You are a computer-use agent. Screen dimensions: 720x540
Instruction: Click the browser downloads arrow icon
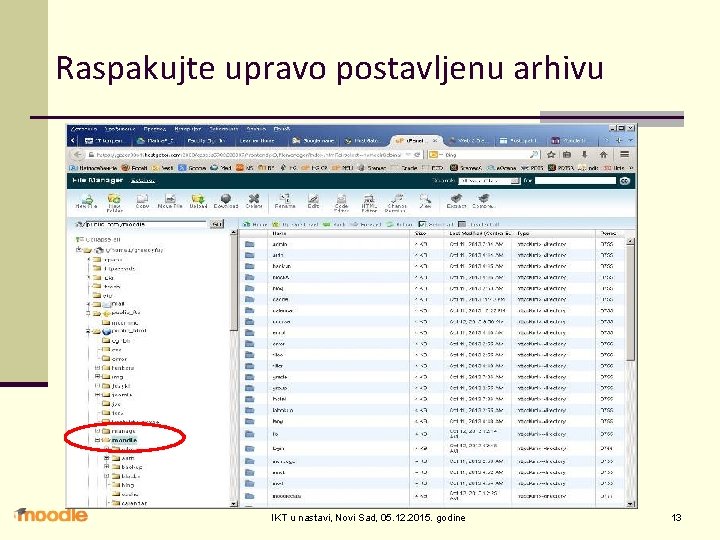585,155
